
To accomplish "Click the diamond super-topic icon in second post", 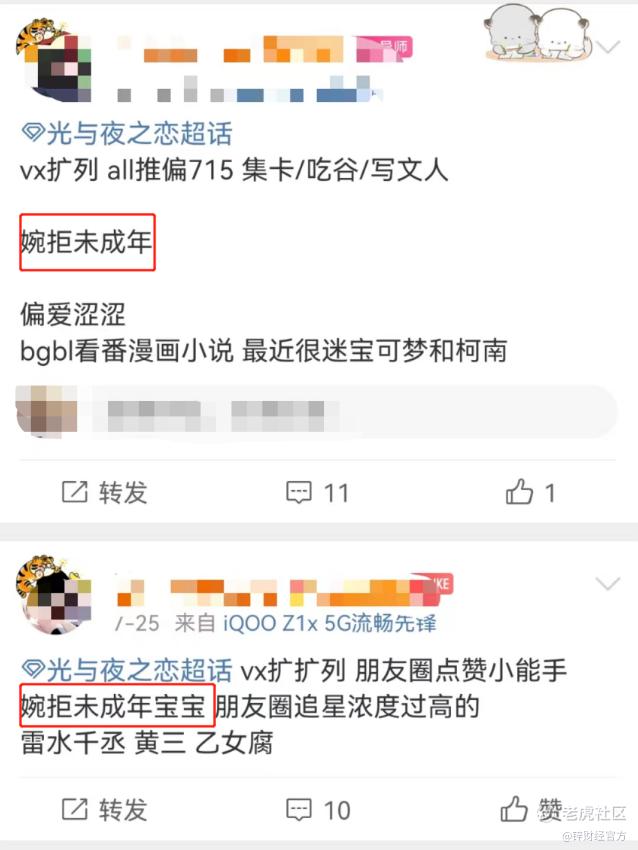I will click(33, 670).
